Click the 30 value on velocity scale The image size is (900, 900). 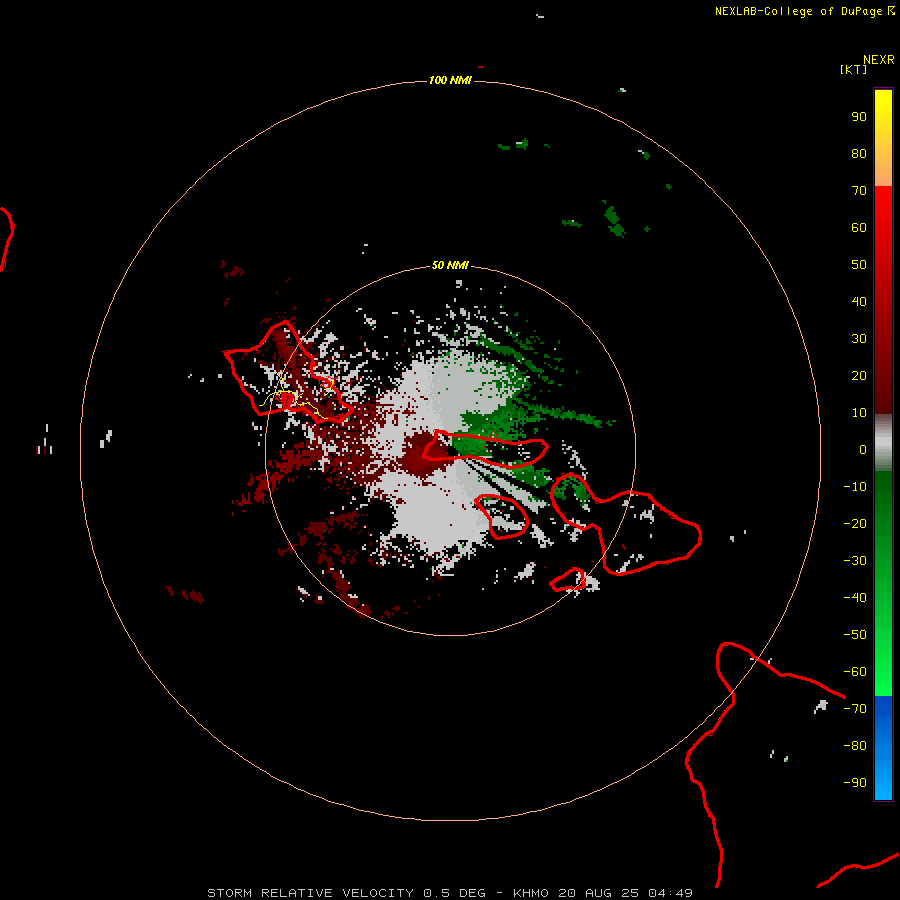tap(859, 339)
